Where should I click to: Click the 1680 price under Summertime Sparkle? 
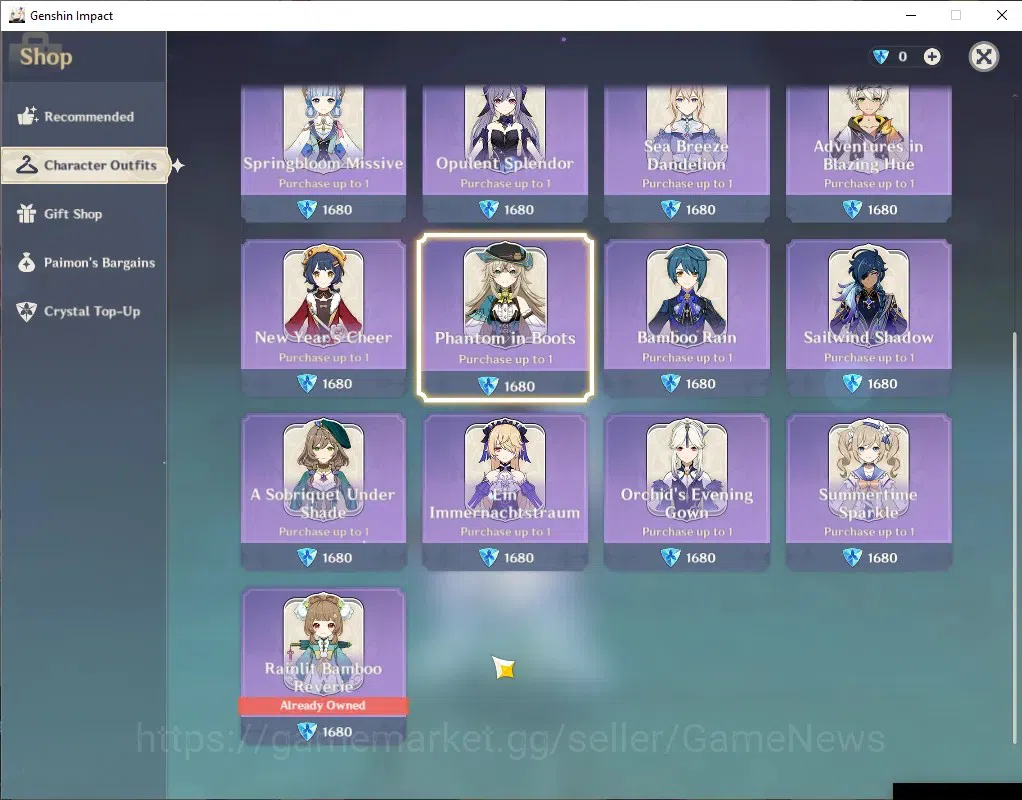click(883, 558)
